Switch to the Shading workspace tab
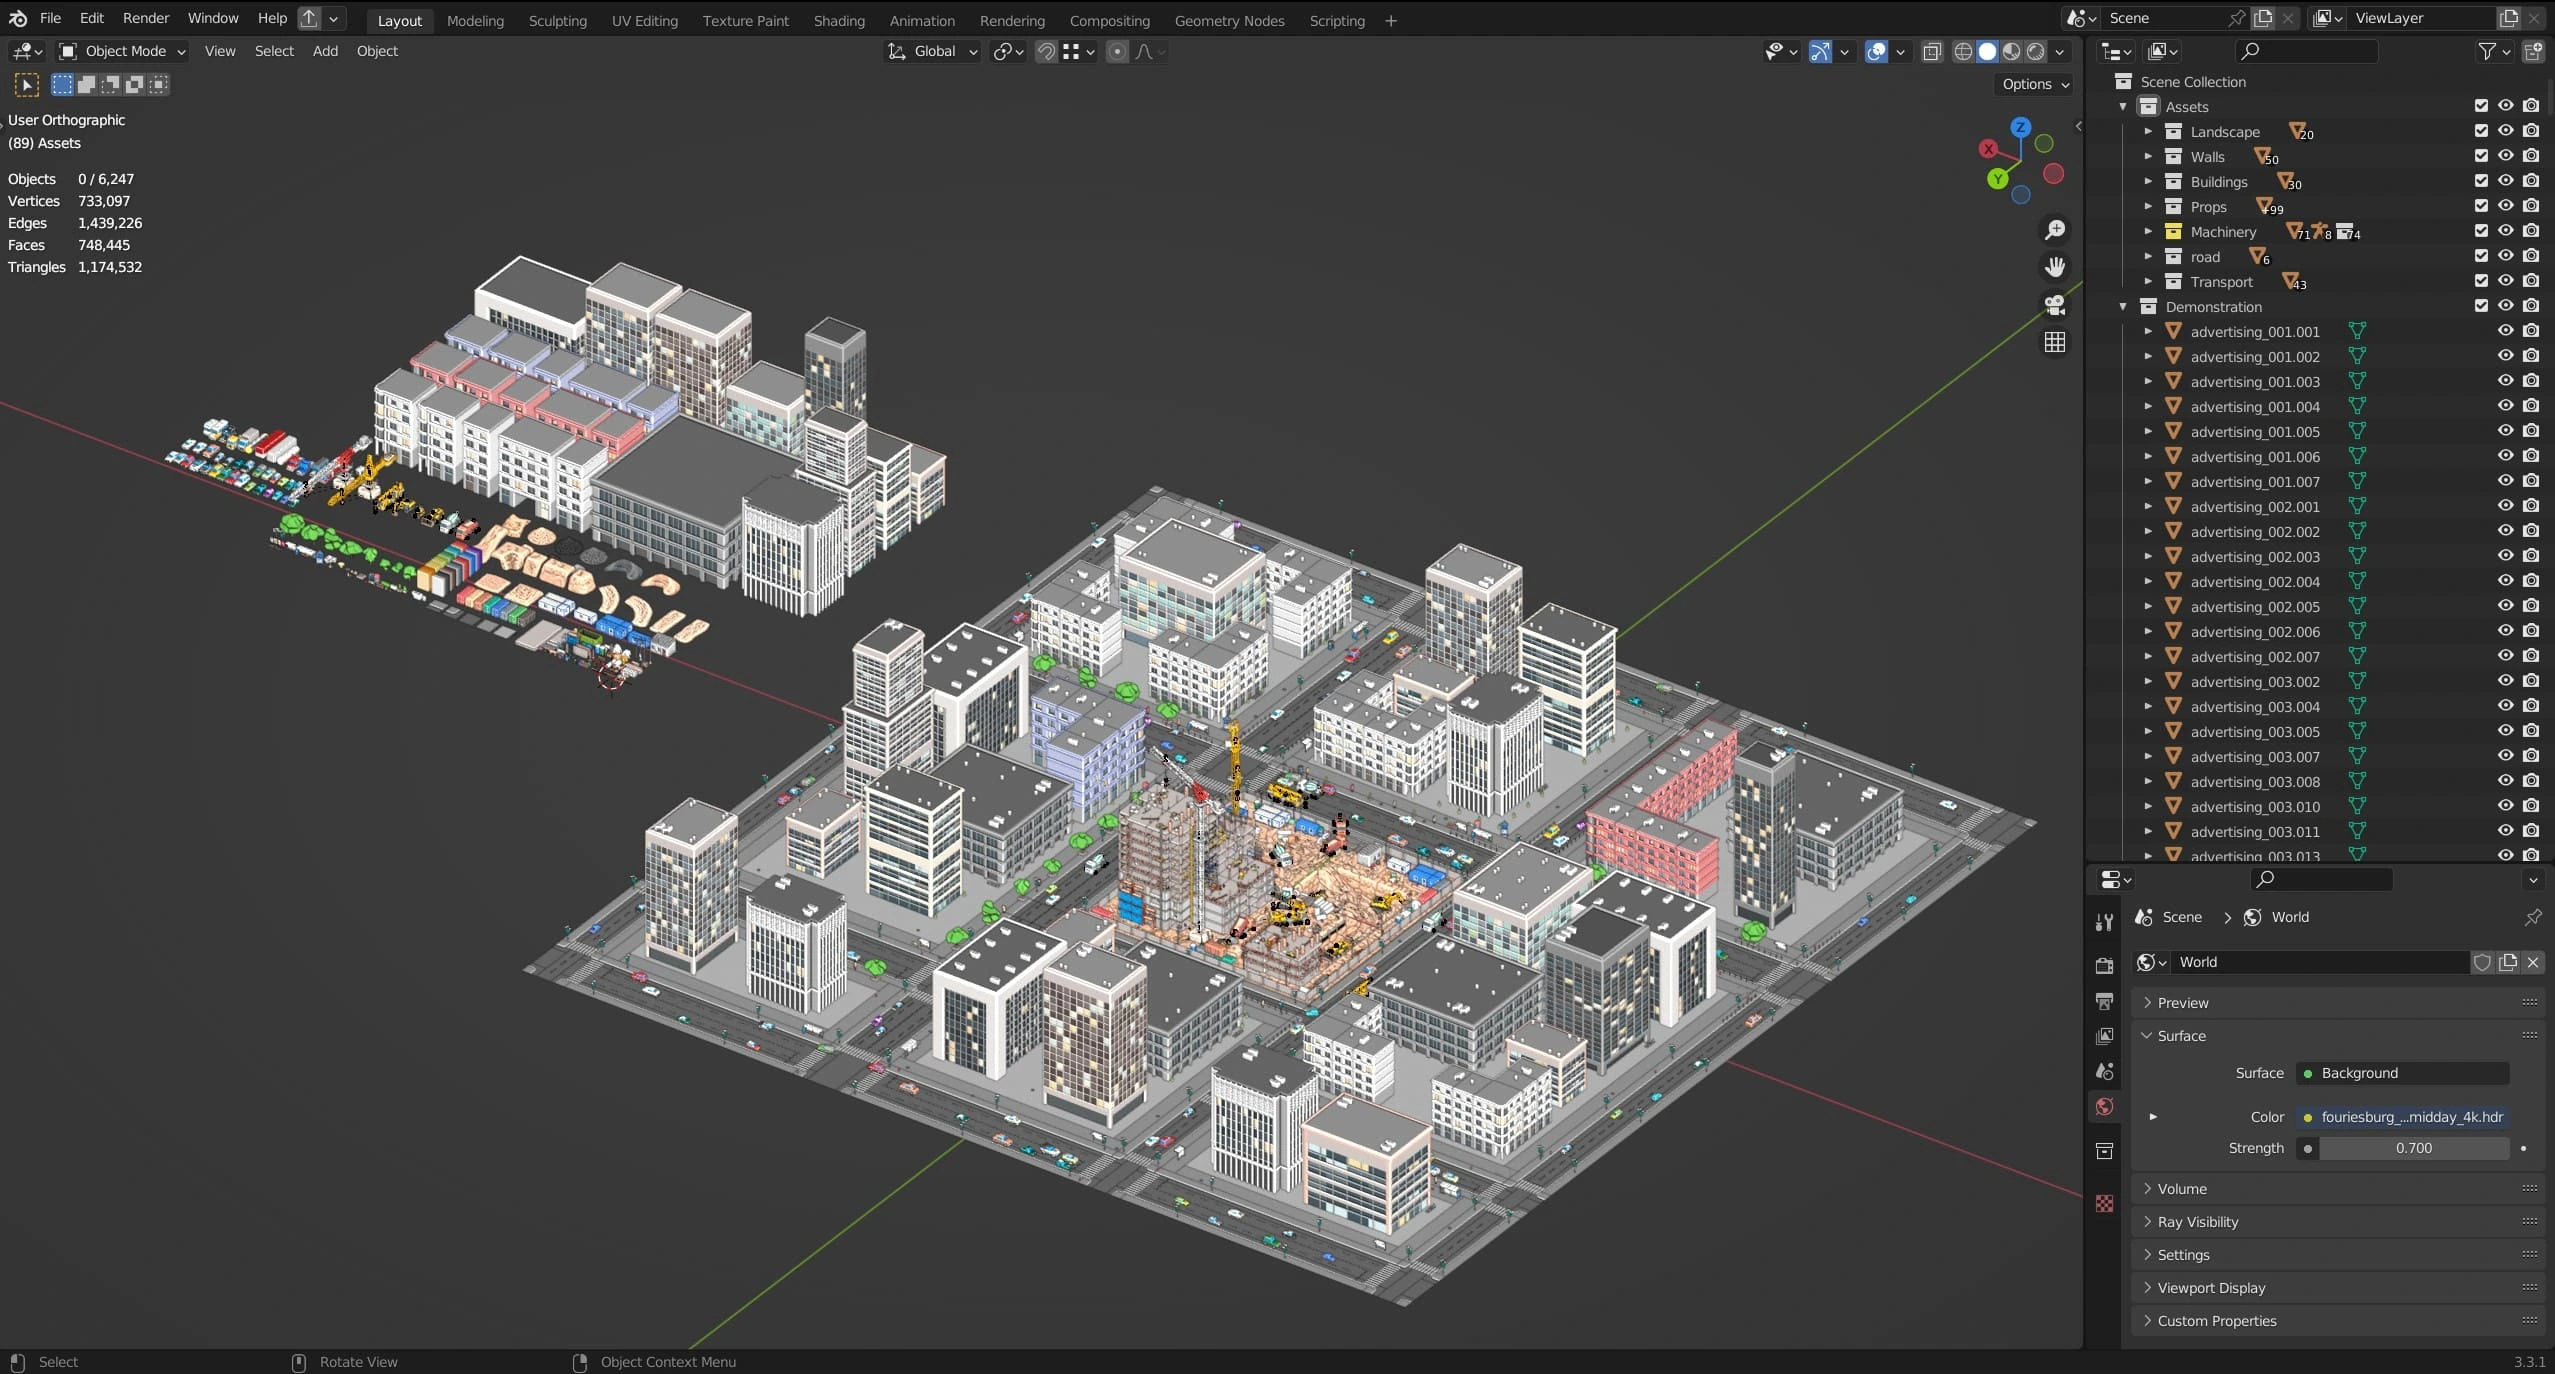This screenshot has width=2555, height=1374. click(838, 20)
